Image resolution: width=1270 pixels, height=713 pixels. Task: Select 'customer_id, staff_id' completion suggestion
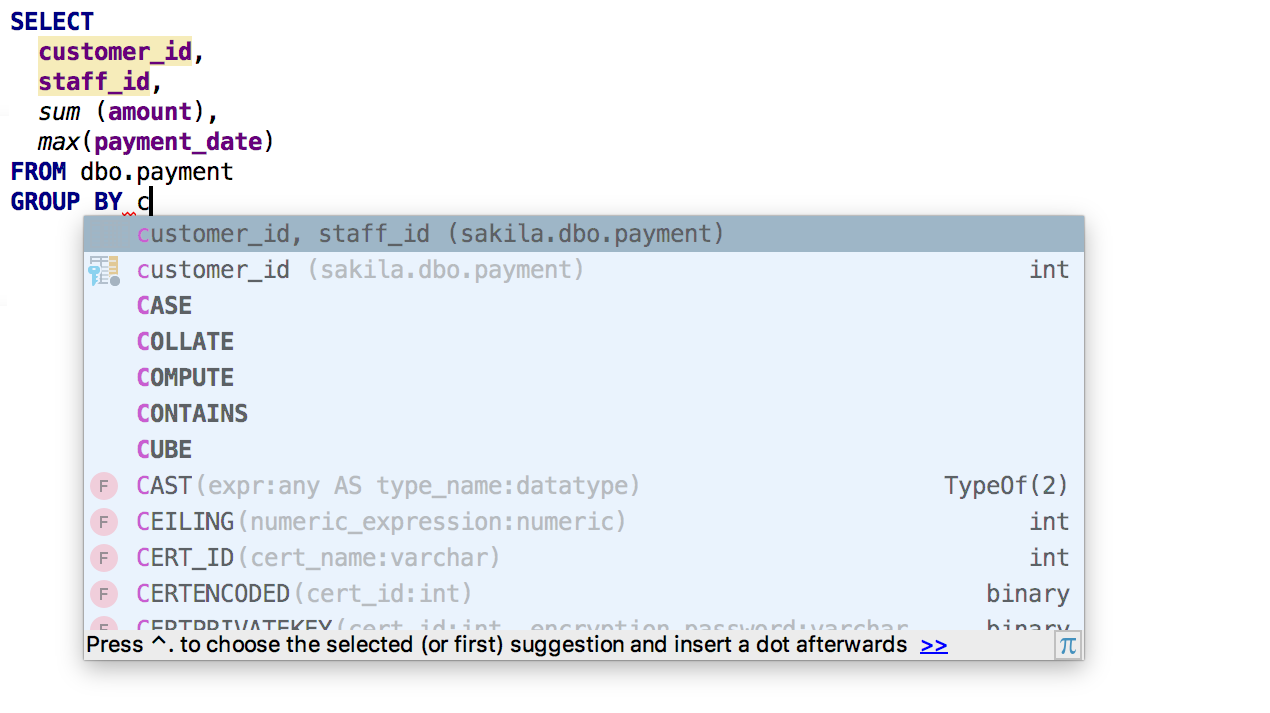coord(583,234)
